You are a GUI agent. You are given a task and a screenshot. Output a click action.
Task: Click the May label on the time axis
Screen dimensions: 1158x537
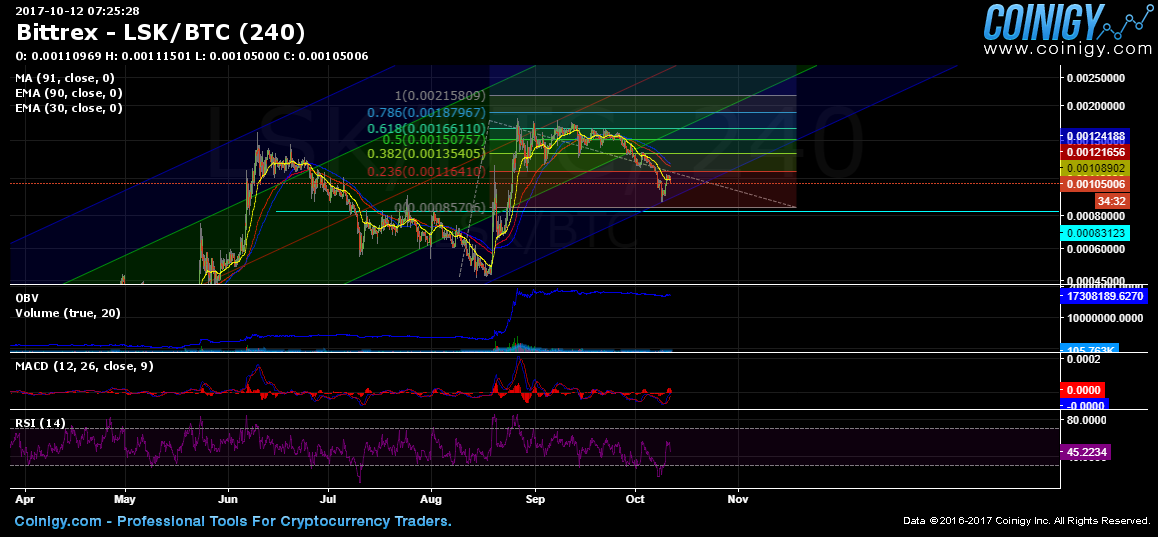[126, 499]
